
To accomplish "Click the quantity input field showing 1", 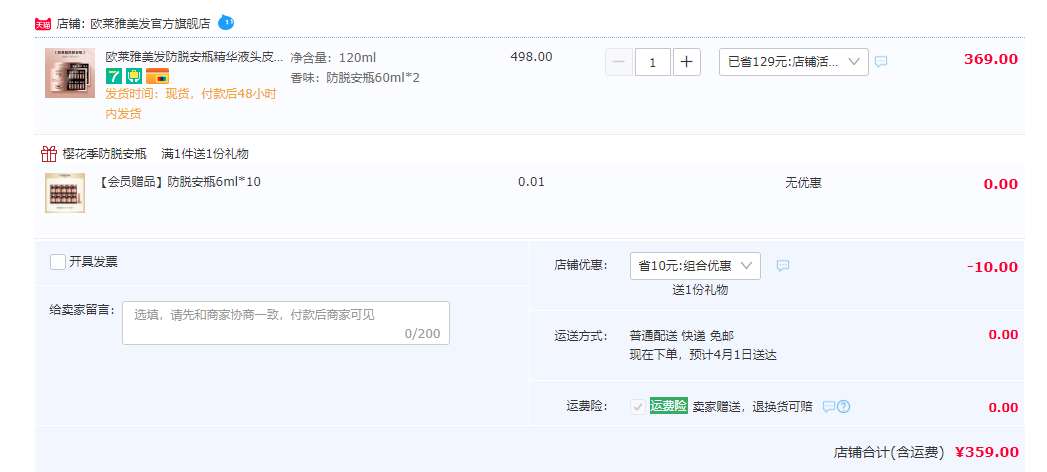I will pyautogui.click(x=652, y=63).
